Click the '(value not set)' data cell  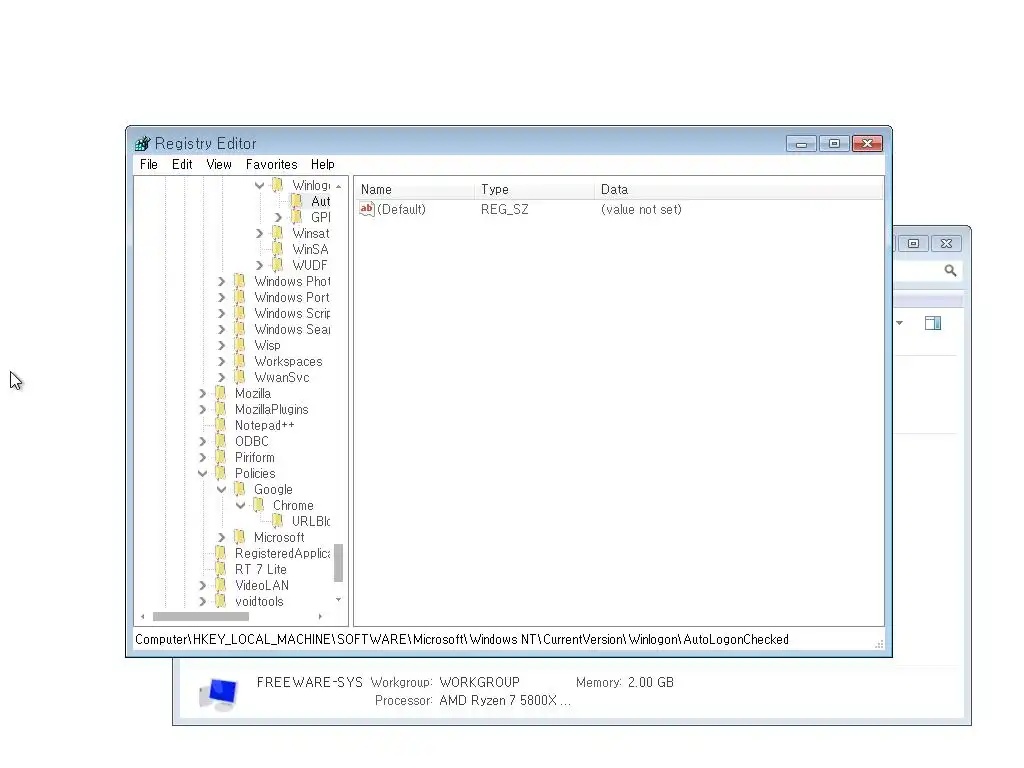tap(641, 209)
